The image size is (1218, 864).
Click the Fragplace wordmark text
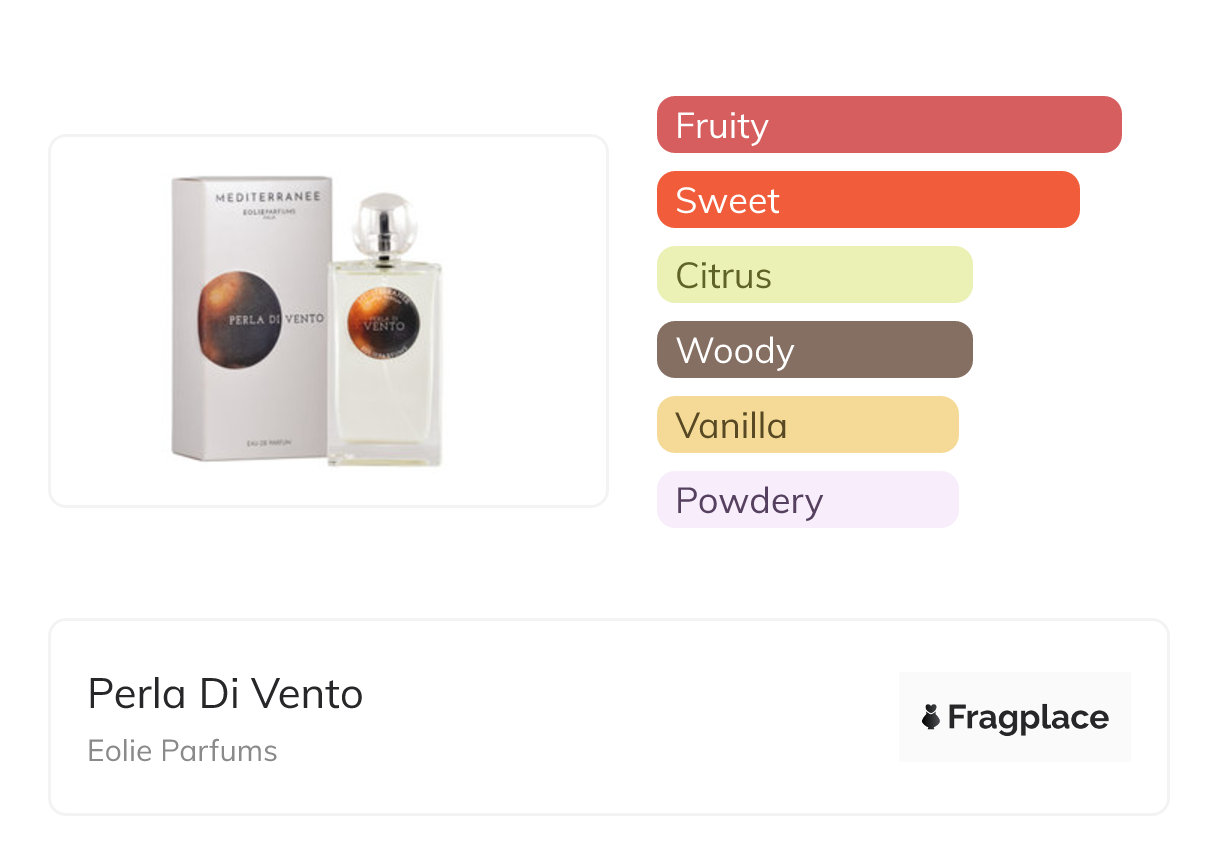pos(1028,717)
